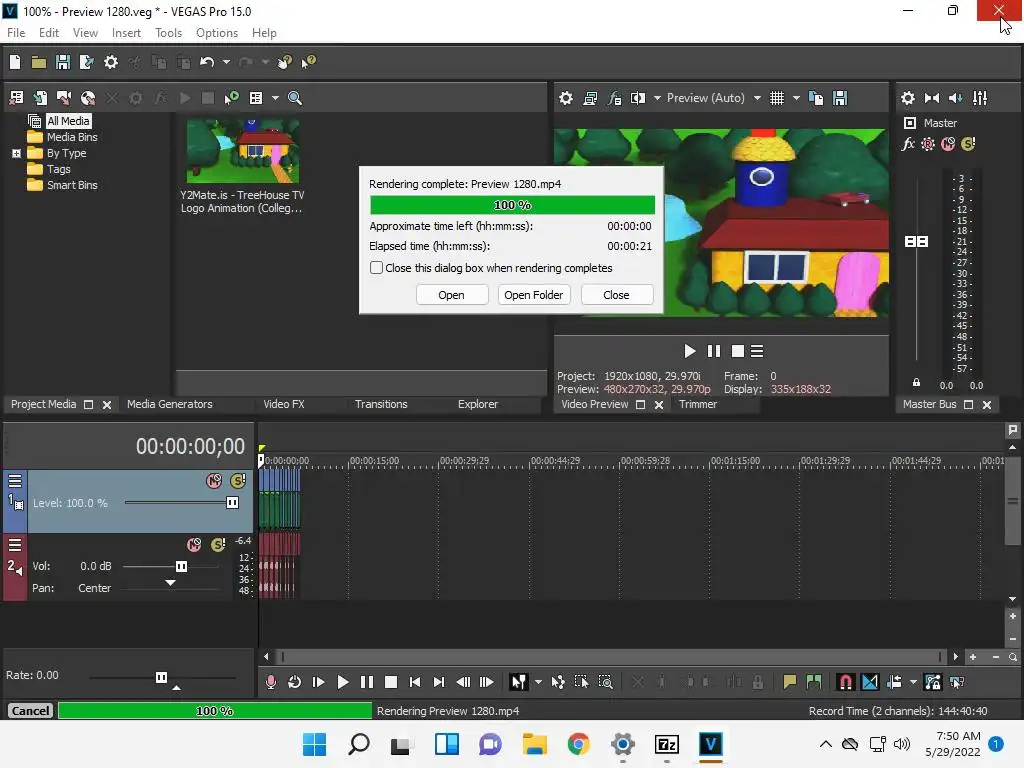This screenshot has width=1024, height=768.
Task: Cancel the render in the status bar
Action: (x=30, y=711)
